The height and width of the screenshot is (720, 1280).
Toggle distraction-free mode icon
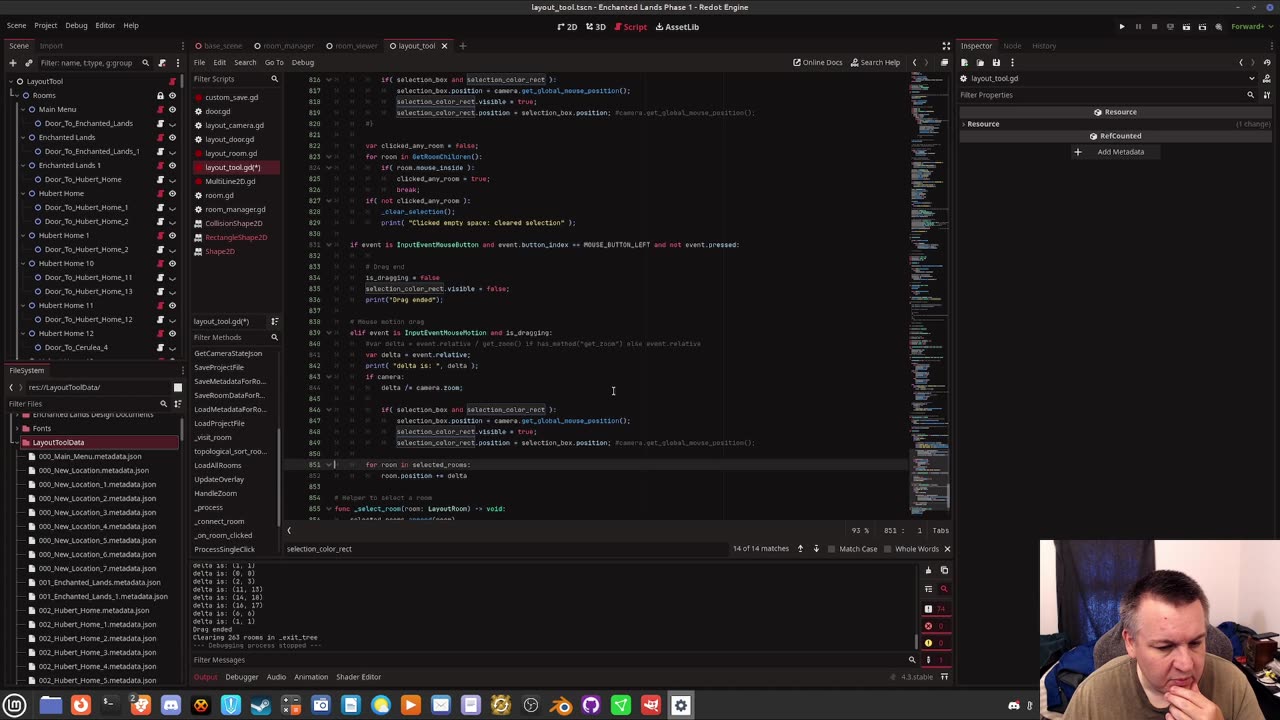(x=946, y=46)
